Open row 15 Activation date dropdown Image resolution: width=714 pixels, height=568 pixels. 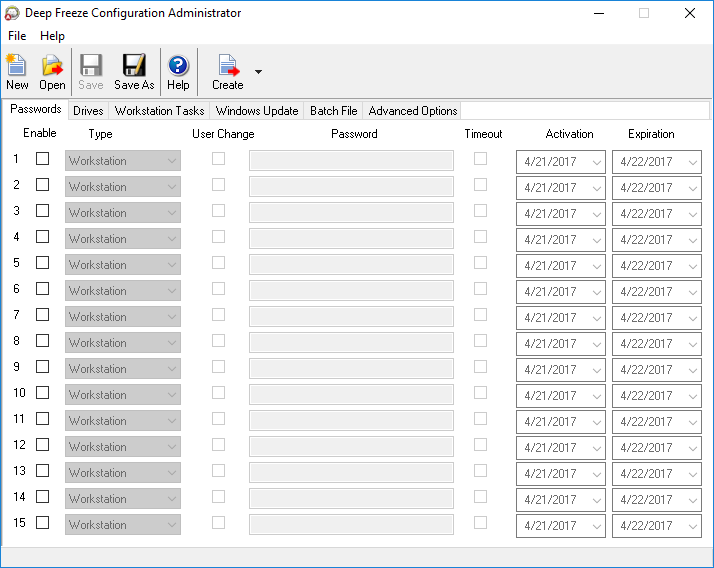point(597,526)
